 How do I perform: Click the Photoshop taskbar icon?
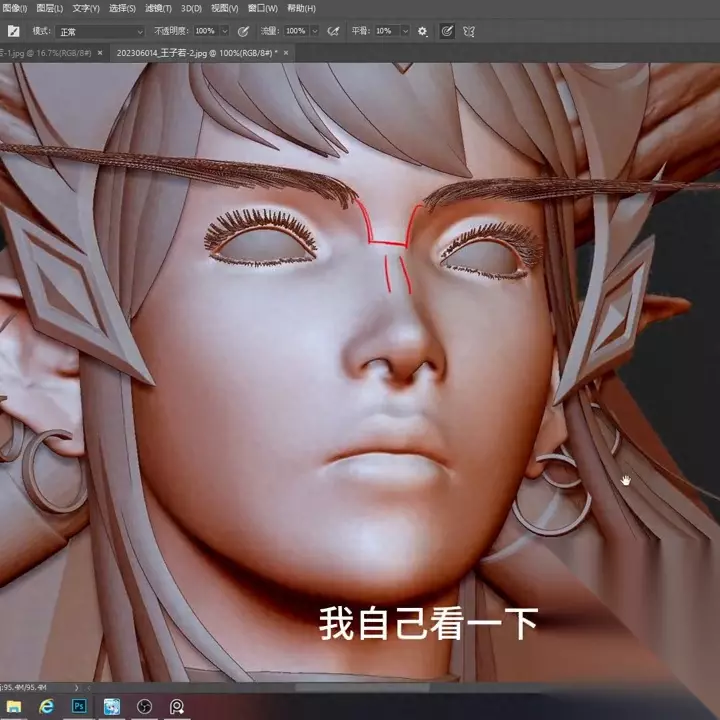click(79, 706)
